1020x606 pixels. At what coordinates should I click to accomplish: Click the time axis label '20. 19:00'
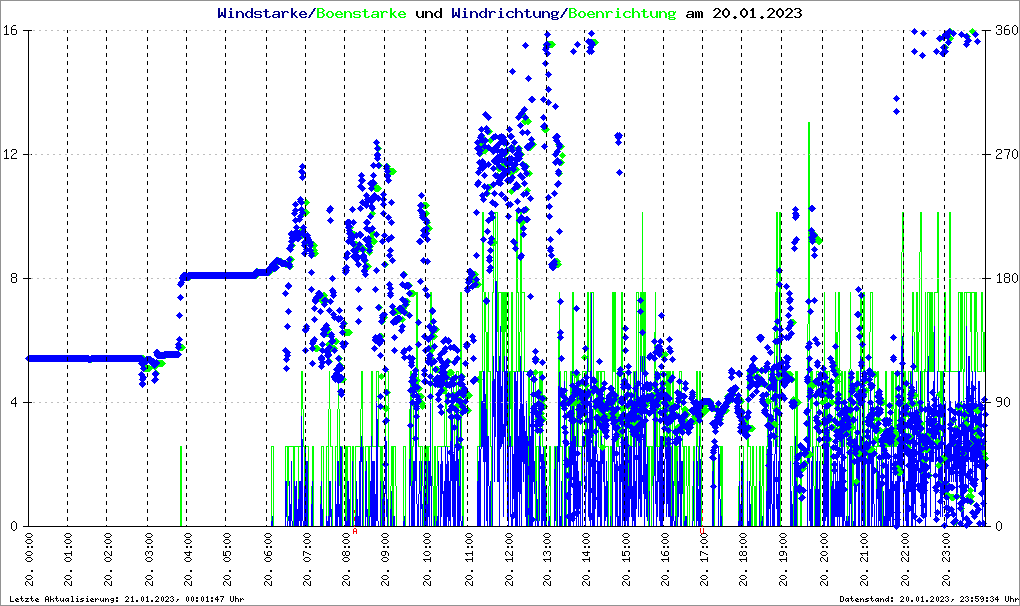pos(783,559)
